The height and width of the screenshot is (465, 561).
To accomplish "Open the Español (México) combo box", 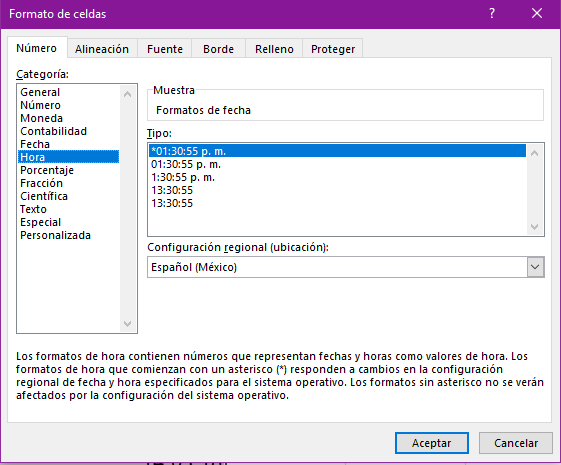I will 346,267.
